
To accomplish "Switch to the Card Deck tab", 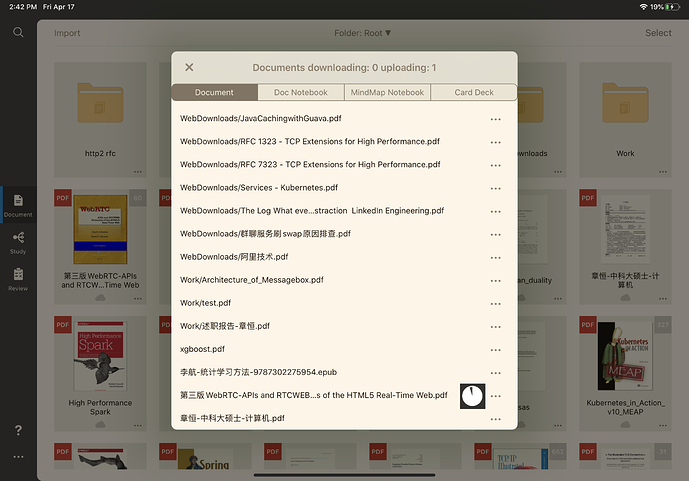I will click(474, 92).
